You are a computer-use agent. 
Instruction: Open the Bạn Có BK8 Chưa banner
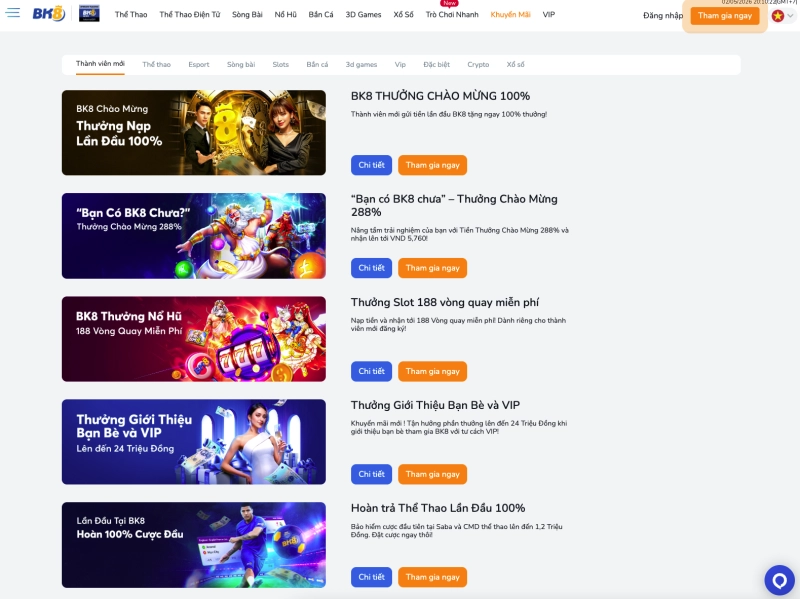(x=194, y=236)
